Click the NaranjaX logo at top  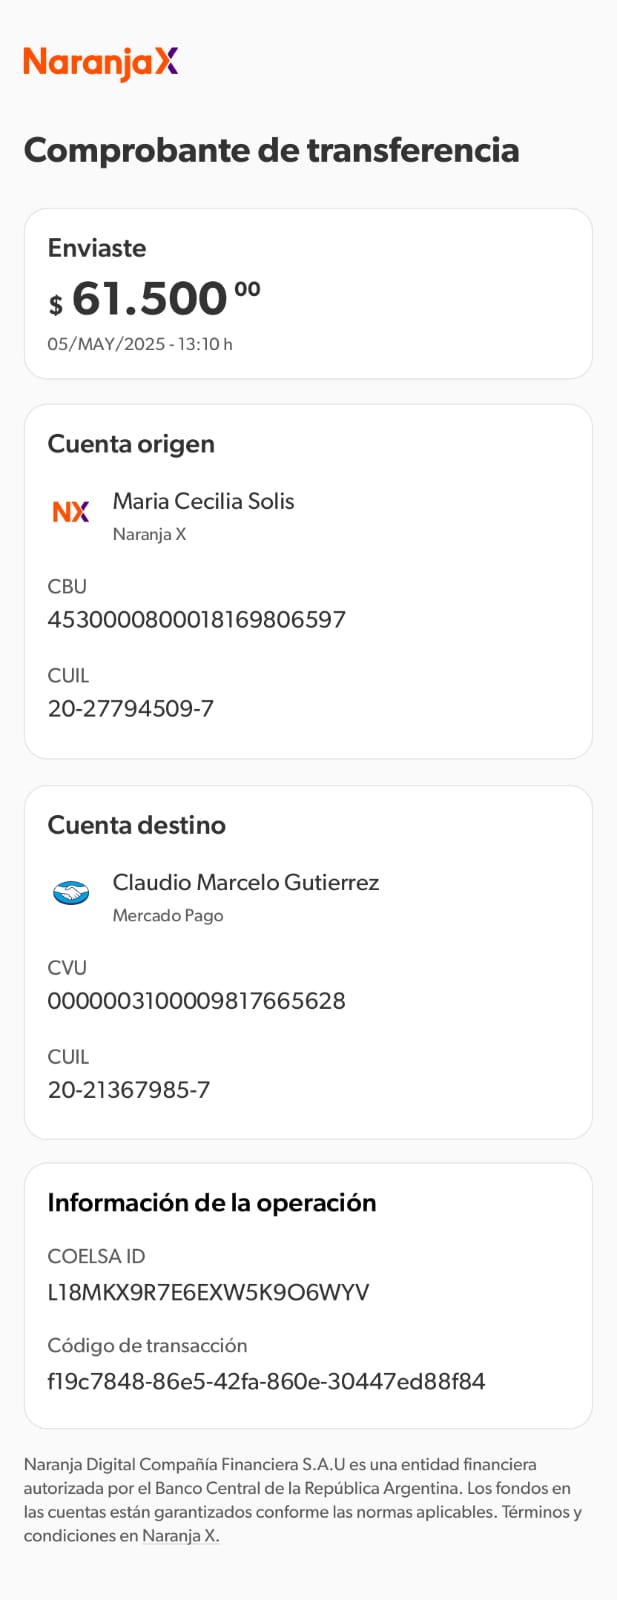[x=100, y=63]
